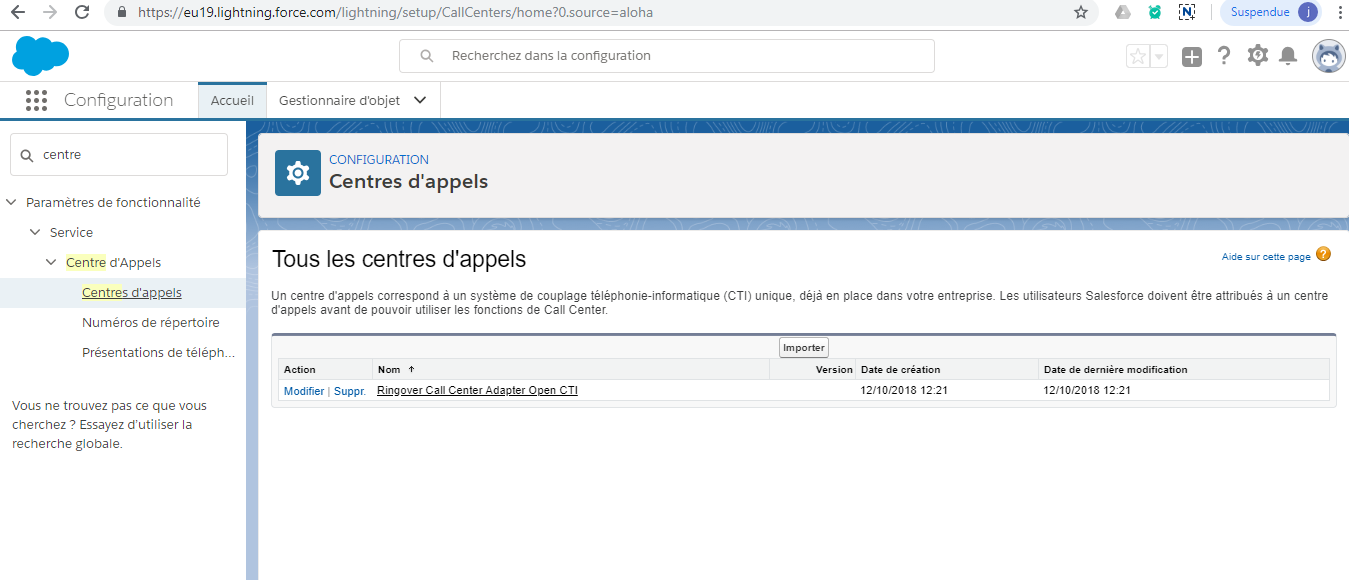The height and width of the screenshot is (580, 1349).
Task: Click the Notion extension icon
Action: tap(1187, 13)
